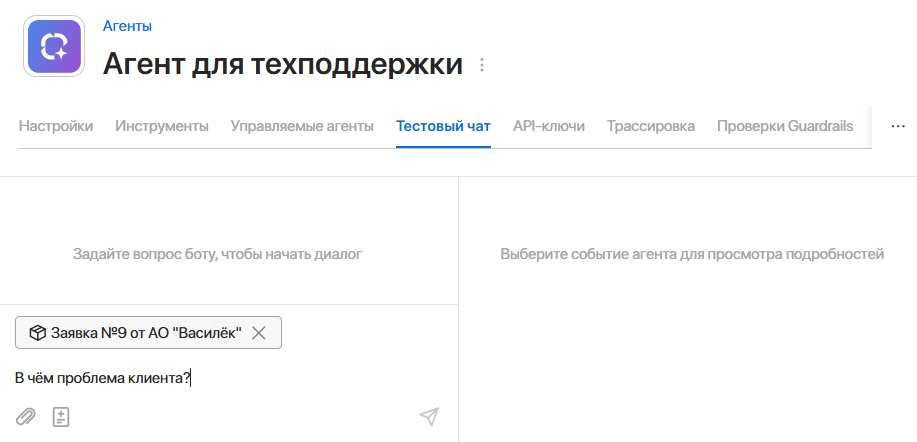Go to the Трассировка tab
917x442 pixels.
pyautogui.click(x=650, y=126)
